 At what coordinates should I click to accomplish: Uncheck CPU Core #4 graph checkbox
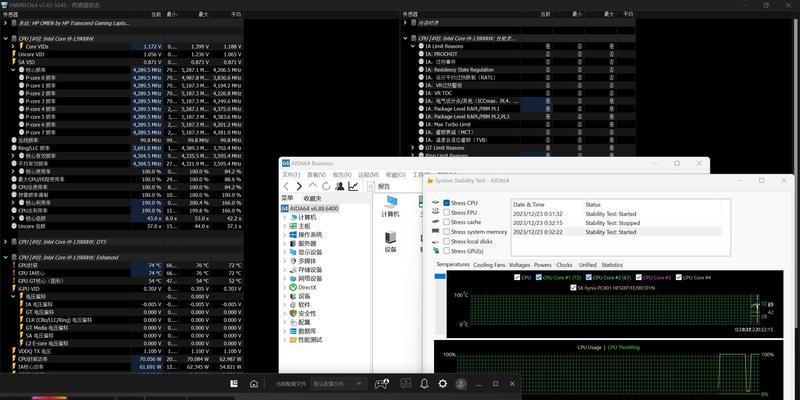click(x=679, y=278)
